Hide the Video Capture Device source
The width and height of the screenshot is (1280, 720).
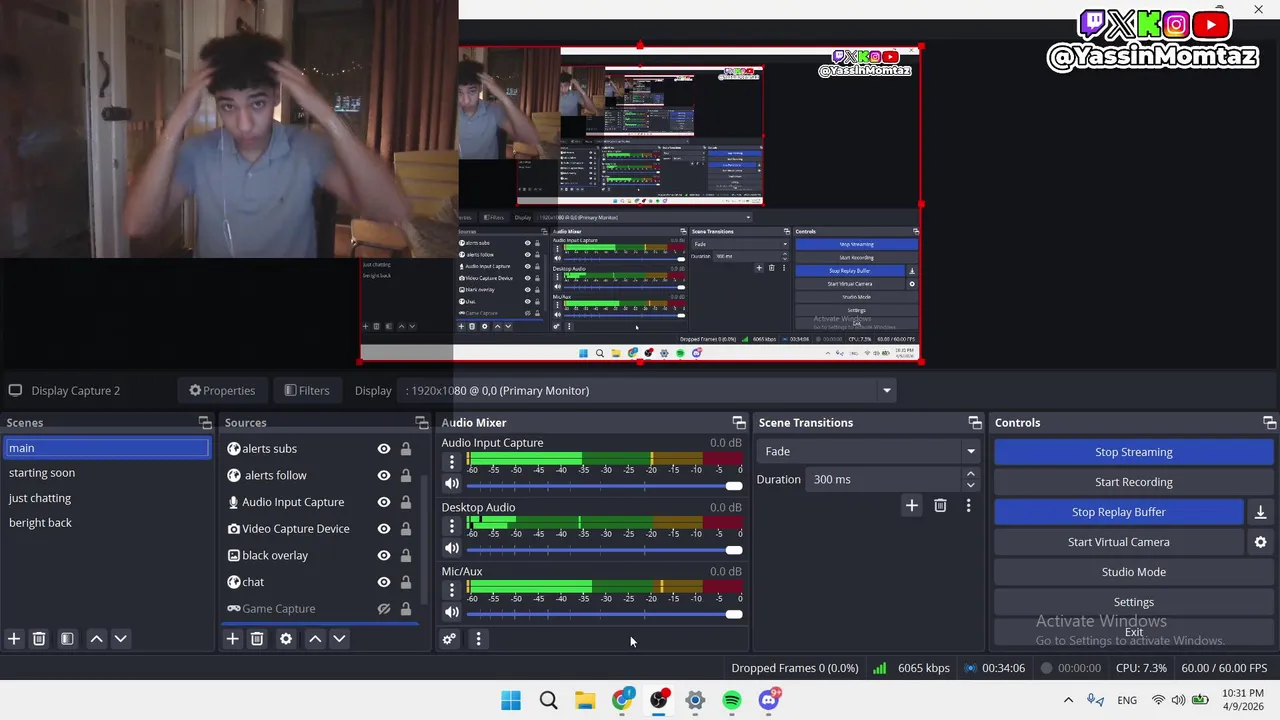tap(383, 529)
